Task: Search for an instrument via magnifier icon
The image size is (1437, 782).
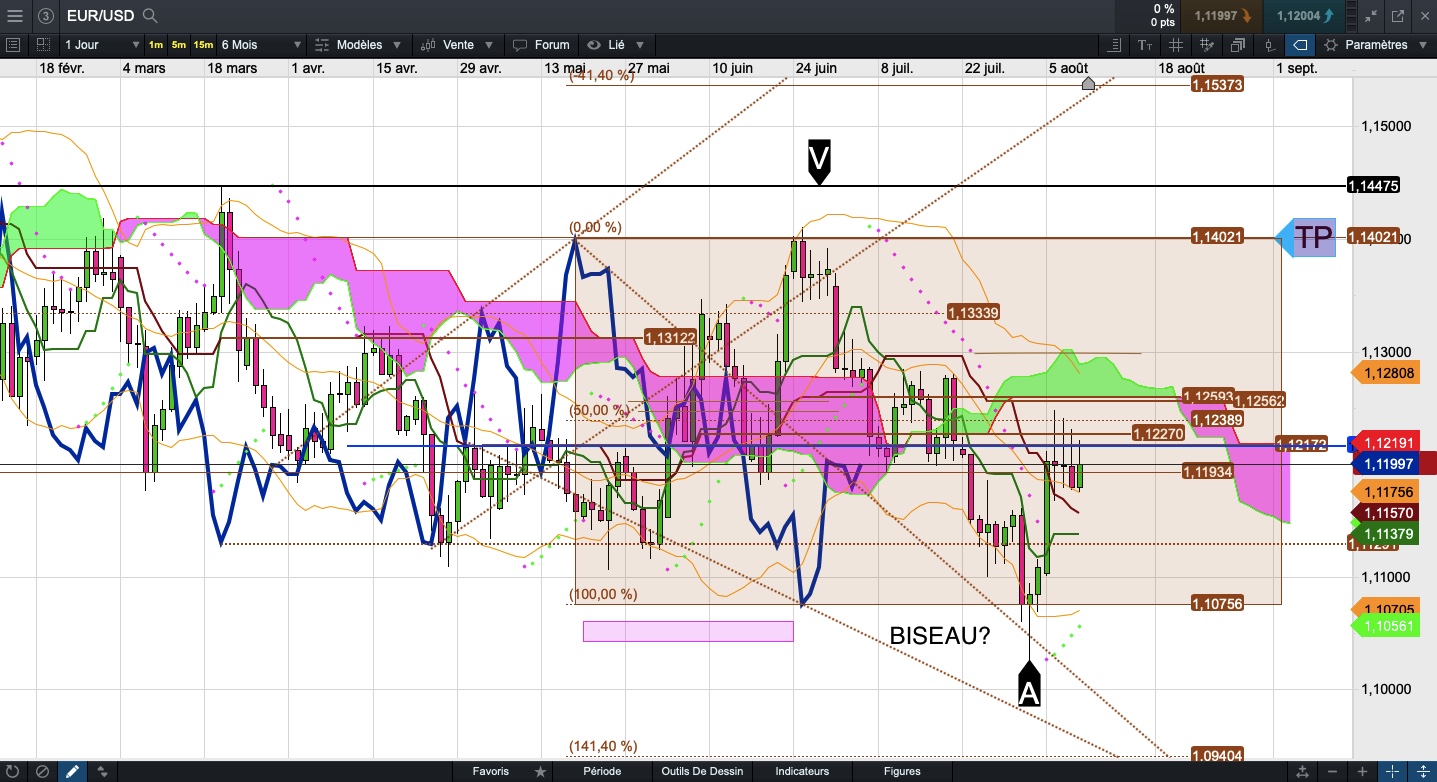Action: (x=150, y=15)
